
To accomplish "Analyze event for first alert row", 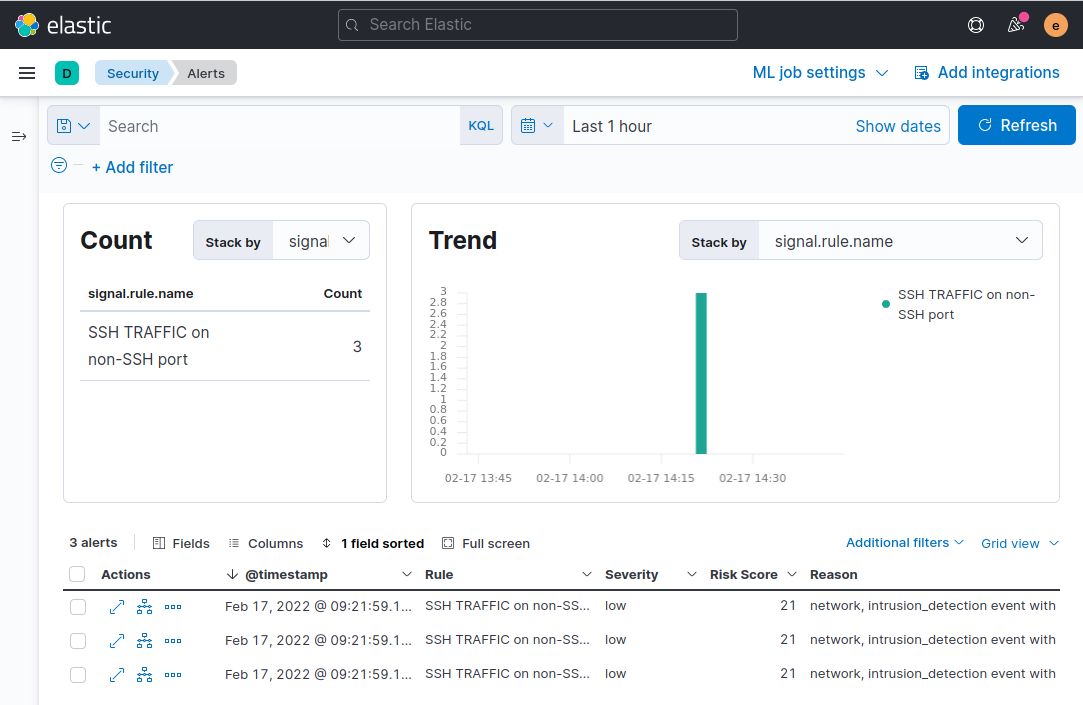I will (144, 607).
